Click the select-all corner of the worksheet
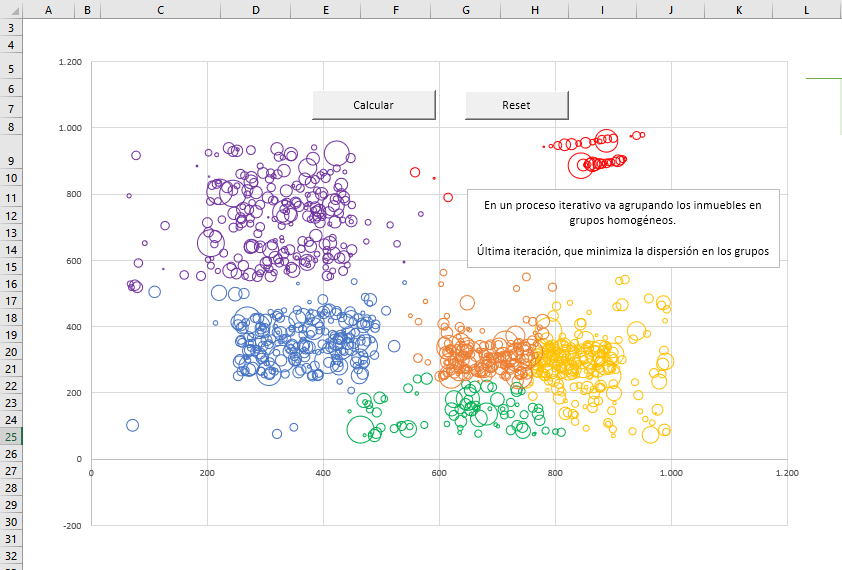842x570 pixels. pyautogui.click(x=11, y=9)
